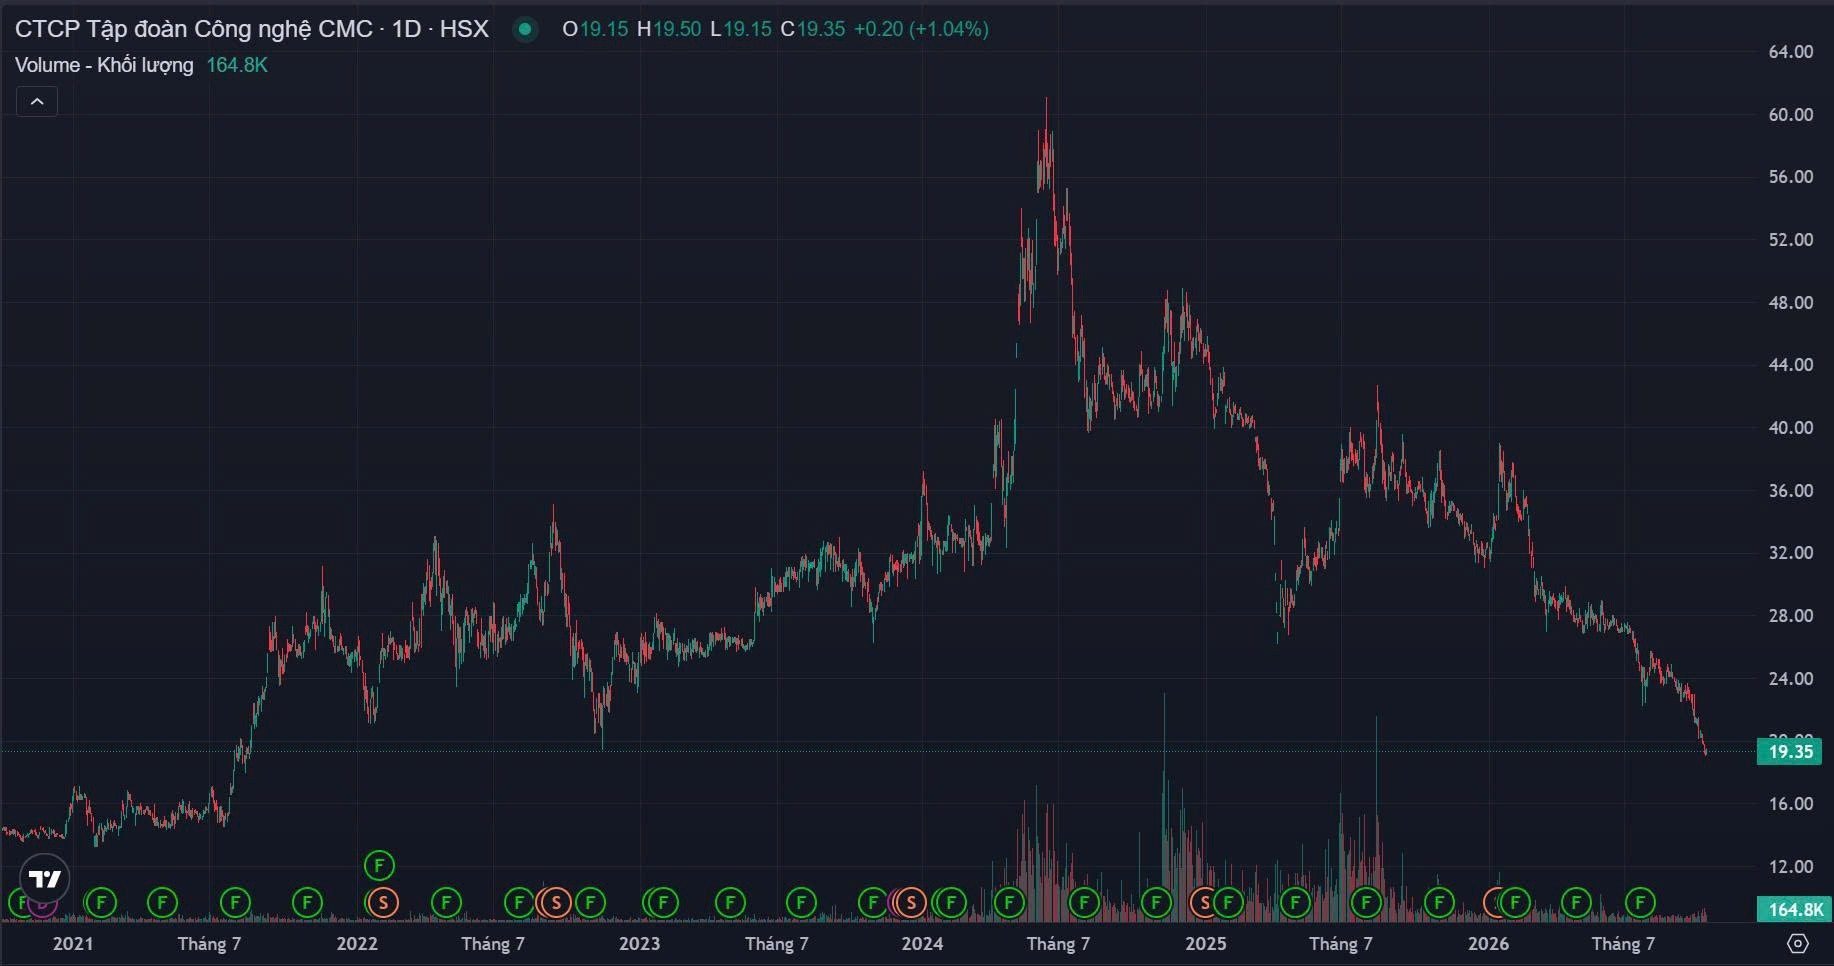
Task: Click the 60.00 price axis label
Action: (x=1790, y=115)
